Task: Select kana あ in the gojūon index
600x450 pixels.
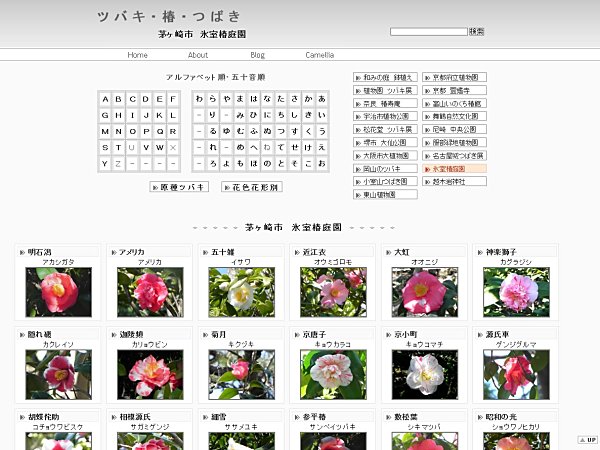Action: 322,99
